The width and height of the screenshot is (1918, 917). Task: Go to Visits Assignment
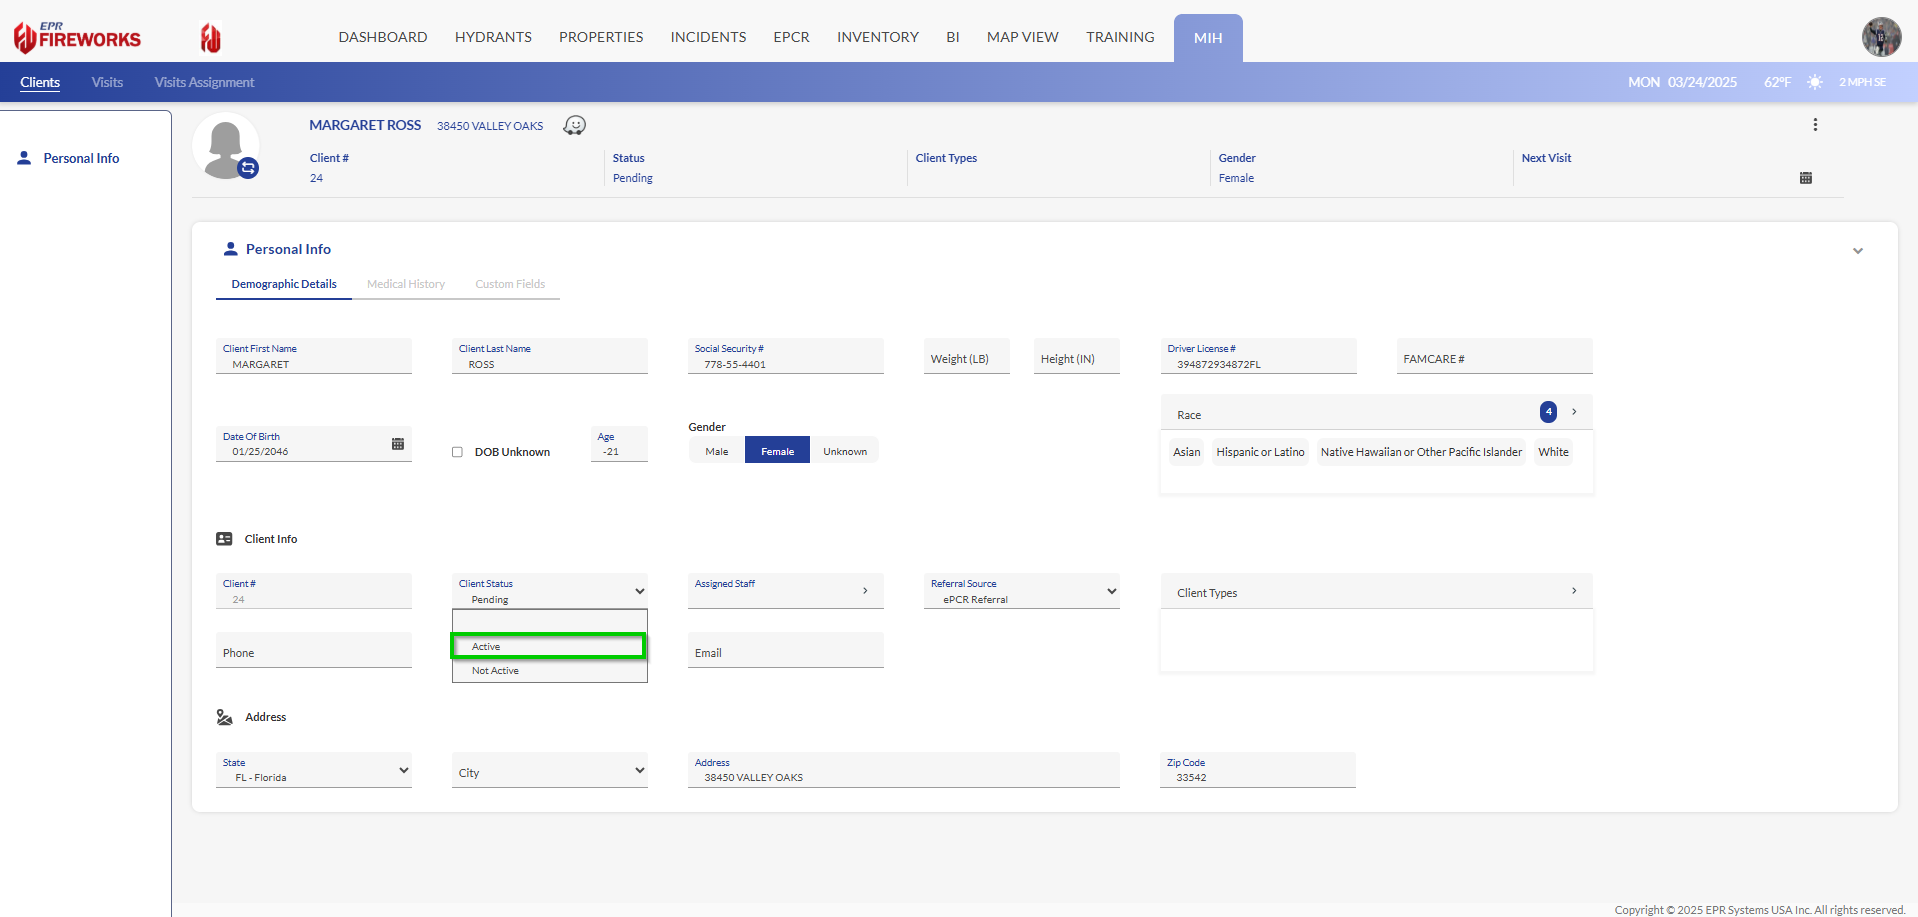pyautogui.click(x=203, y=82)
